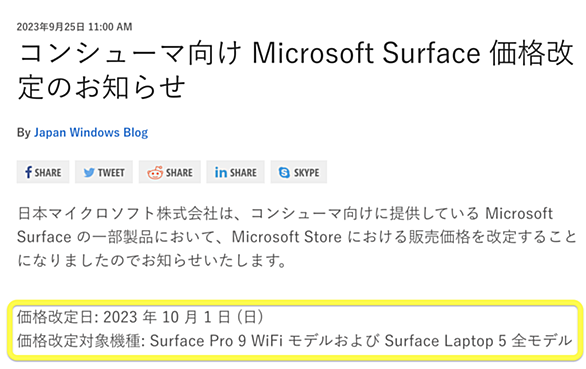Click the 2023年9月25日 publication timestamp

click(x=74, y=27)
